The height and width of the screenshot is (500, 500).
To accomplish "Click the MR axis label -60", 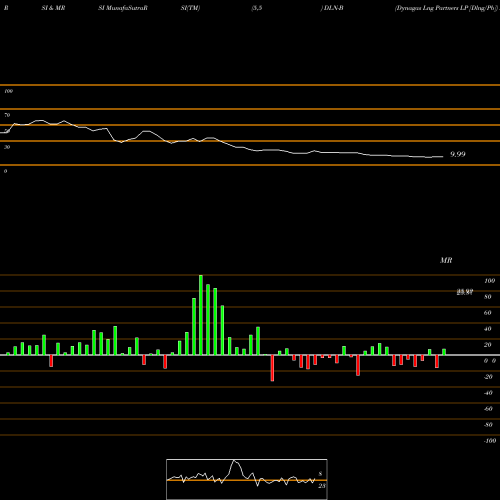I will point(488,409).
